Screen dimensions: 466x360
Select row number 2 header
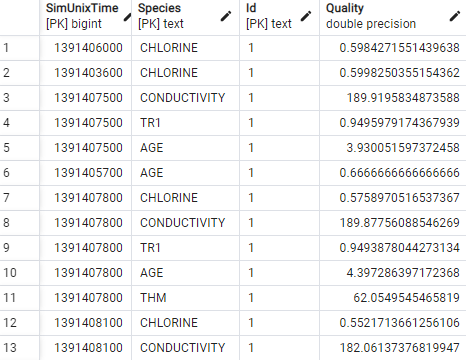click(19, 73)
